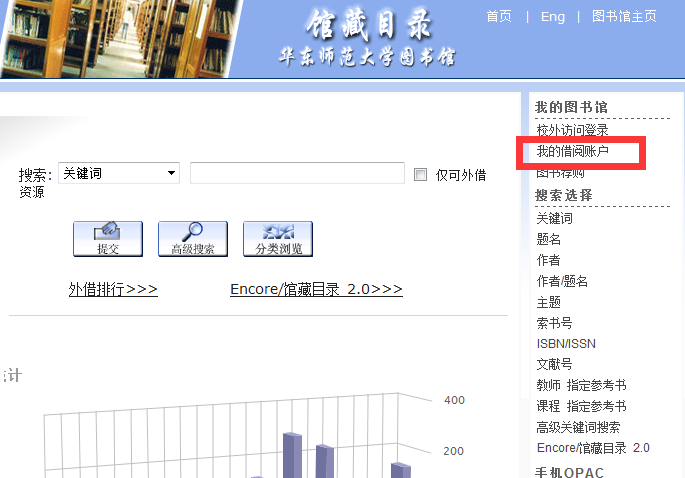Open 我的借阅账户 in sidebar
Viewport: 685px width, 478px height.
coord(572,152)
